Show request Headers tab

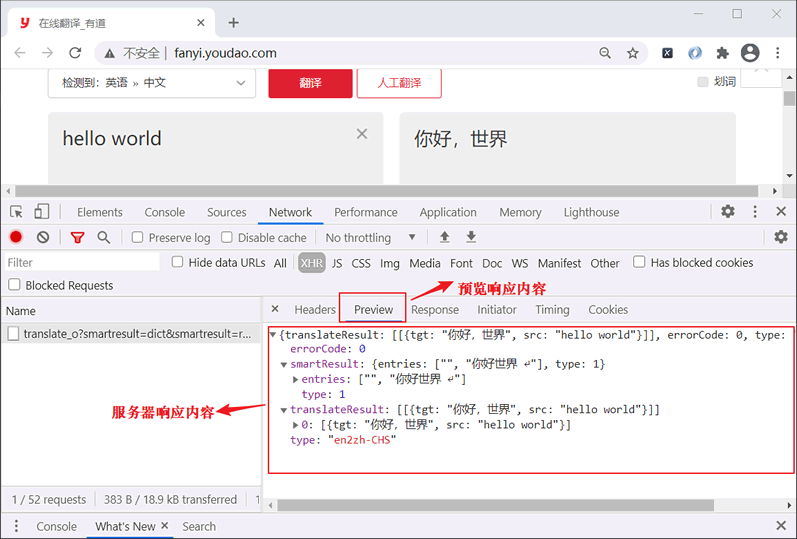315,310
